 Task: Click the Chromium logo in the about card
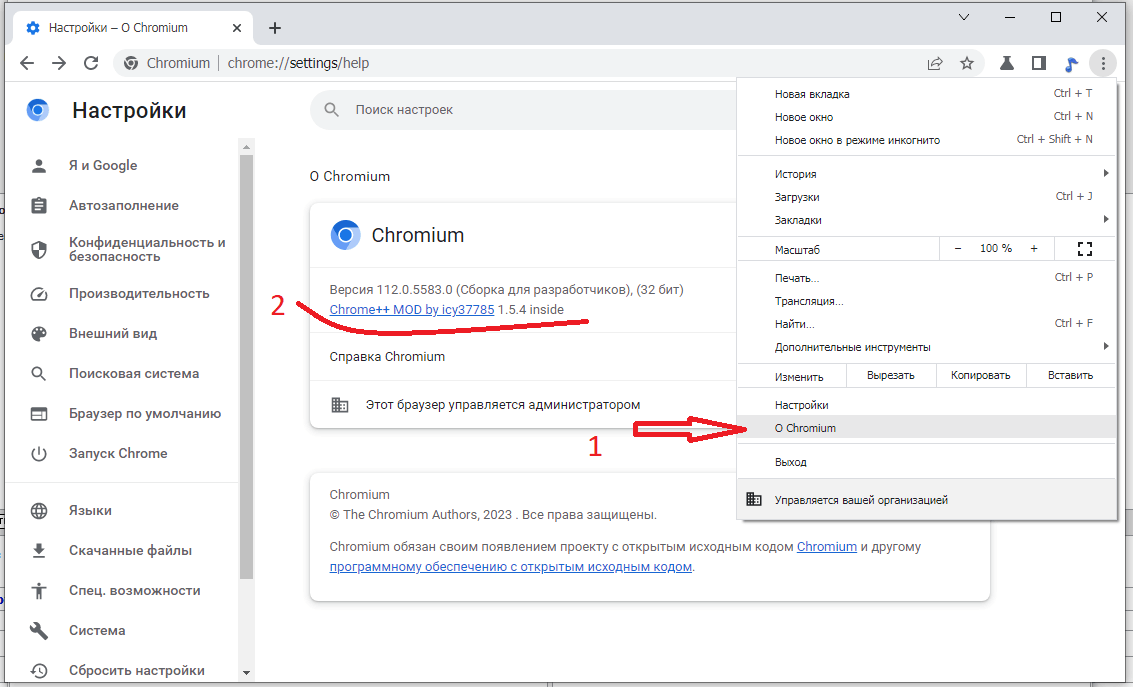(x=345, y=236)
